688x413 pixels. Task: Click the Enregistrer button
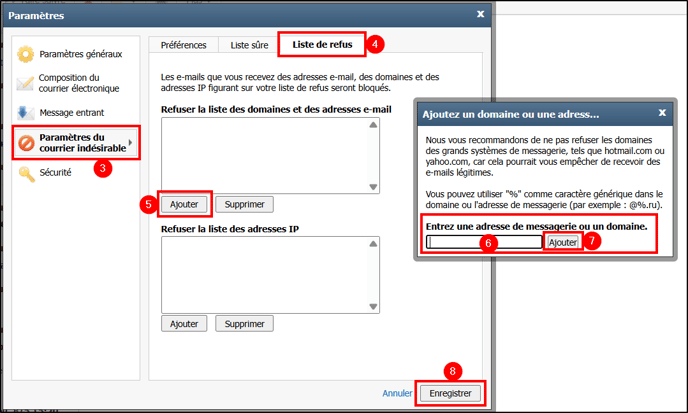coord(451,393)
